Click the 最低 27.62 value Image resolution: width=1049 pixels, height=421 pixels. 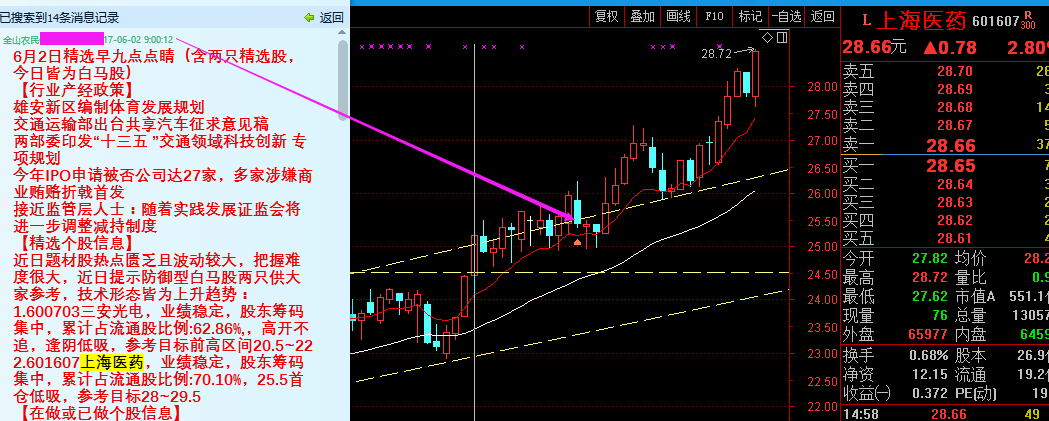pyautogui.click(x=928, y=296)
